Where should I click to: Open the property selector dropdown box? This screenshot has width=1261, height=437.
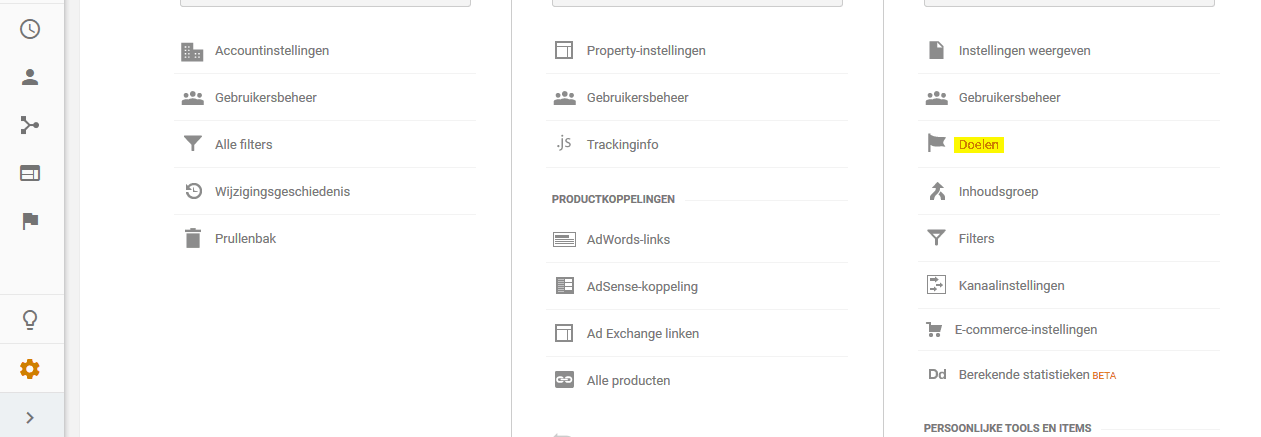pos(697,3)
